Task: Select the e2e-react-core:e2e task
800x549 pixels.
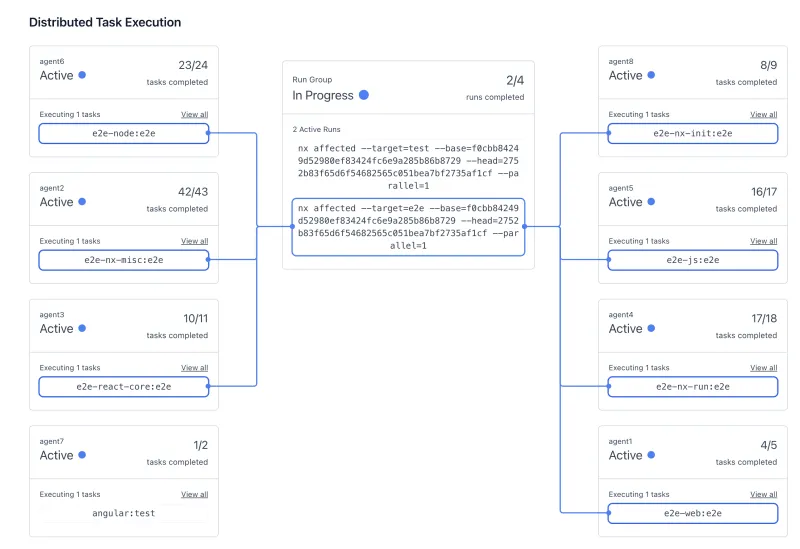Action: tap(124, 386)
